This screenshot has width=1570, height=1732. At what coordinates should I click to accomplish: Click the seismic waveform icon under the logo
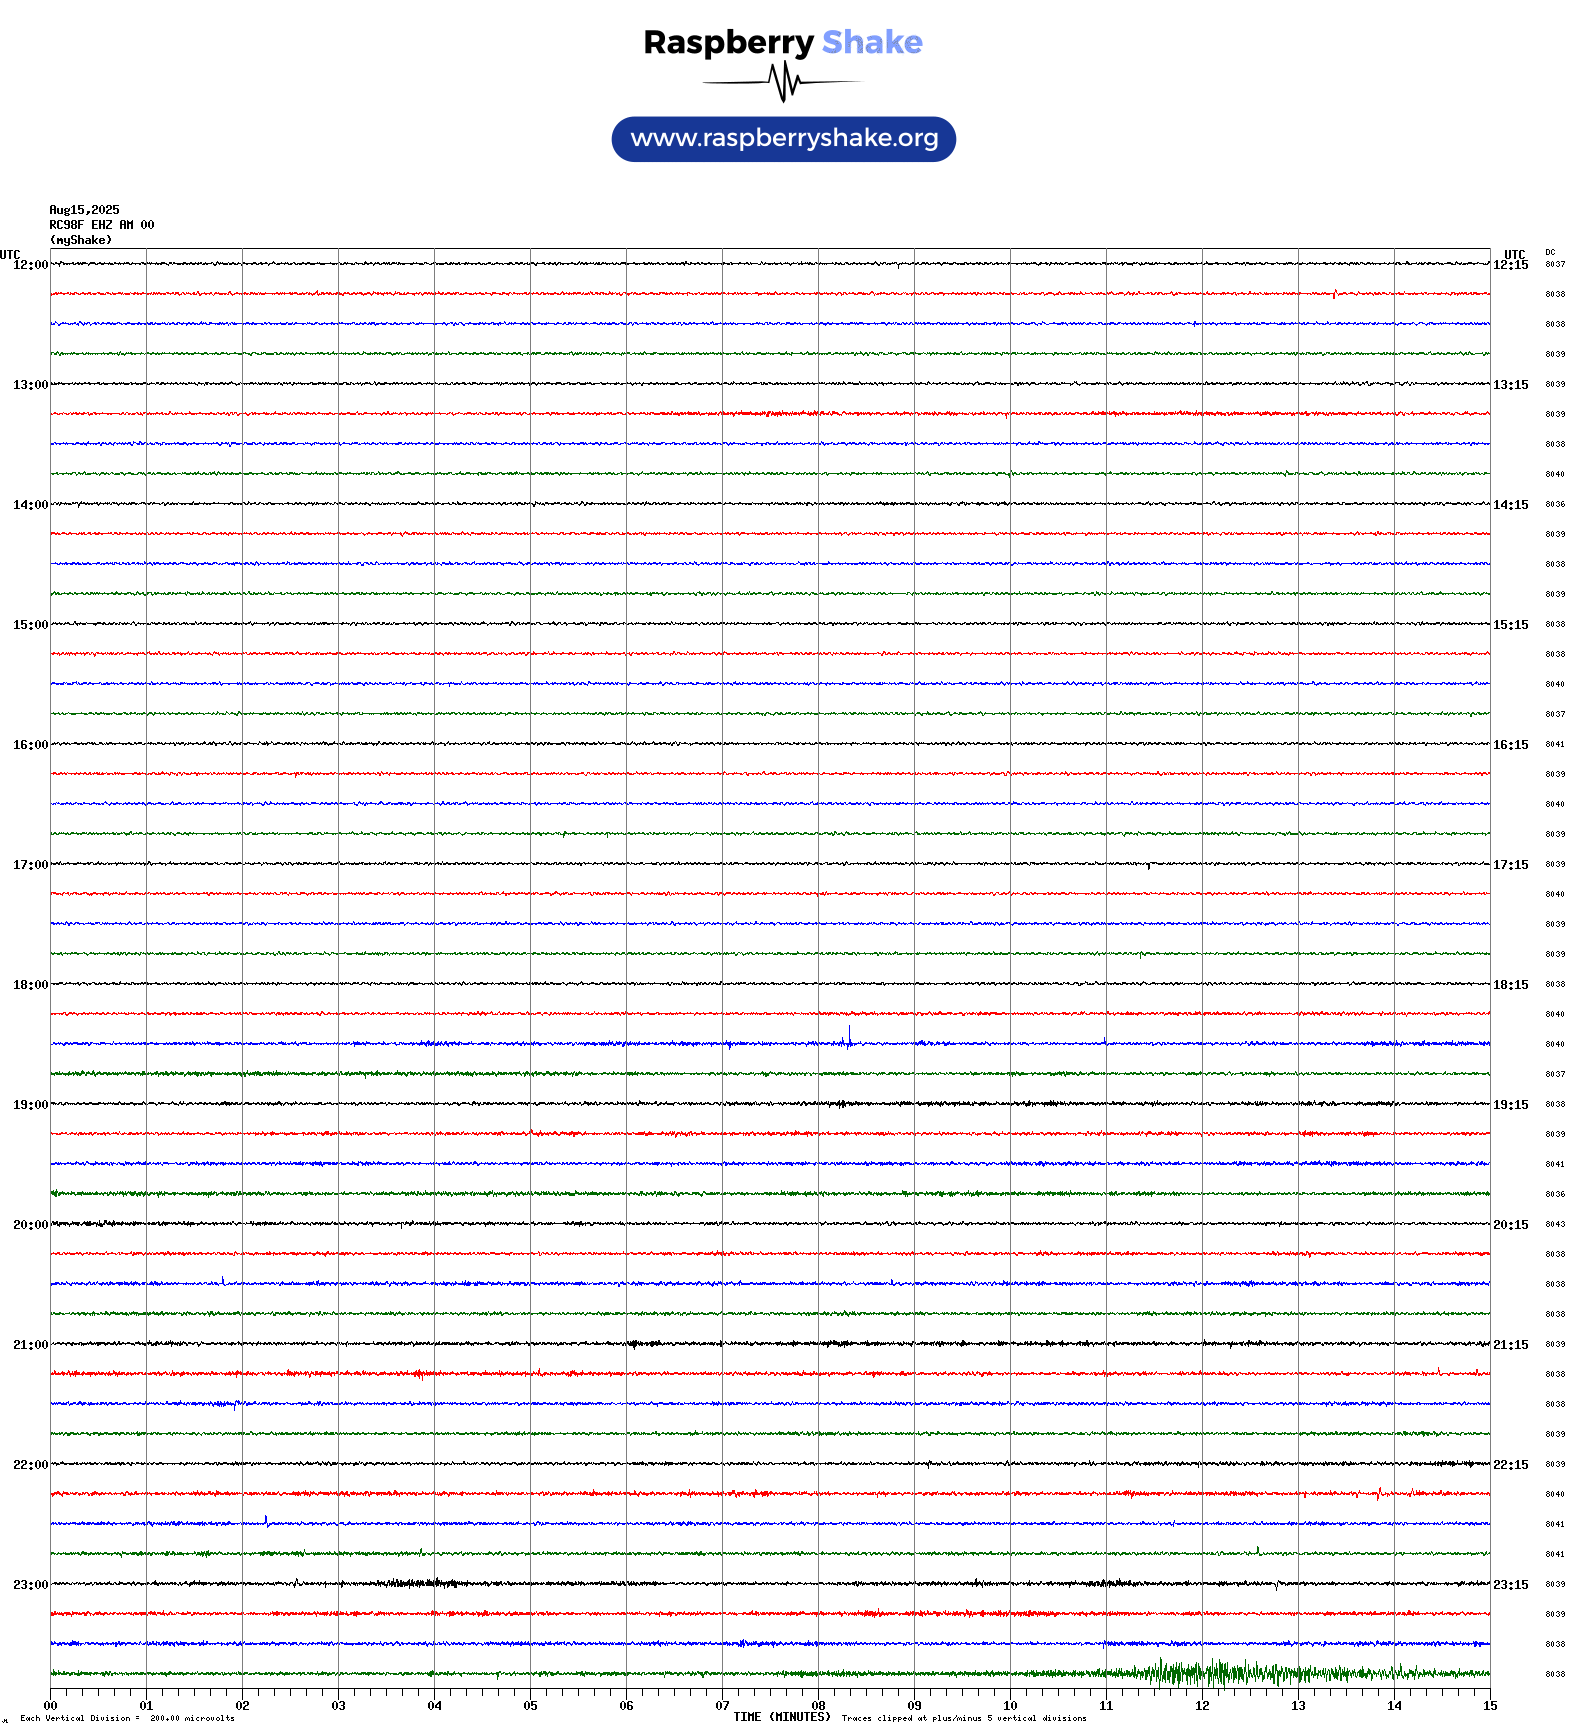point(783,82)
